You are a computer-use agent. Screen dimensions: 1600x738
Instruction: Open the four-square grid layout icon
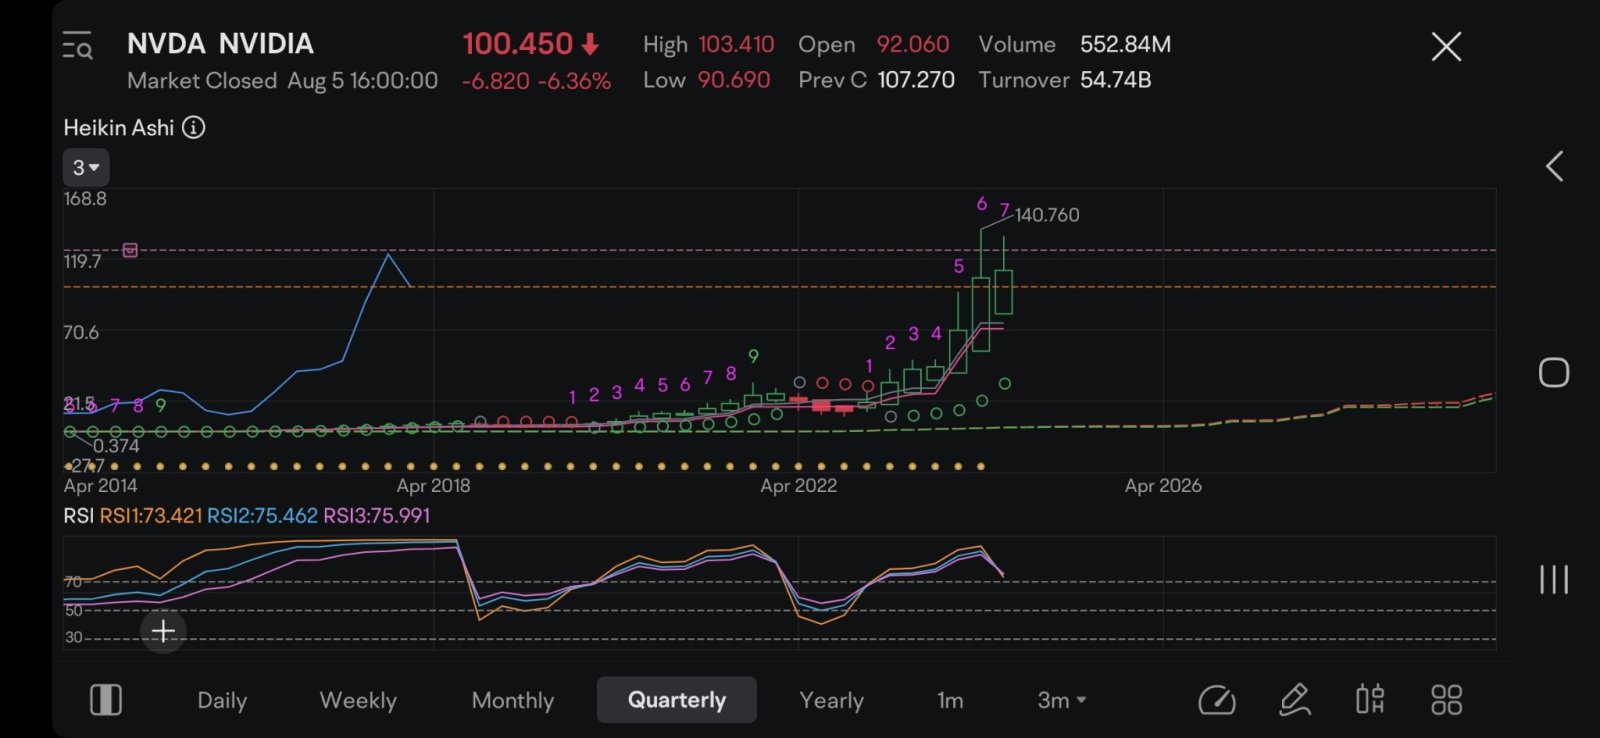click(x=1446, y=700)
